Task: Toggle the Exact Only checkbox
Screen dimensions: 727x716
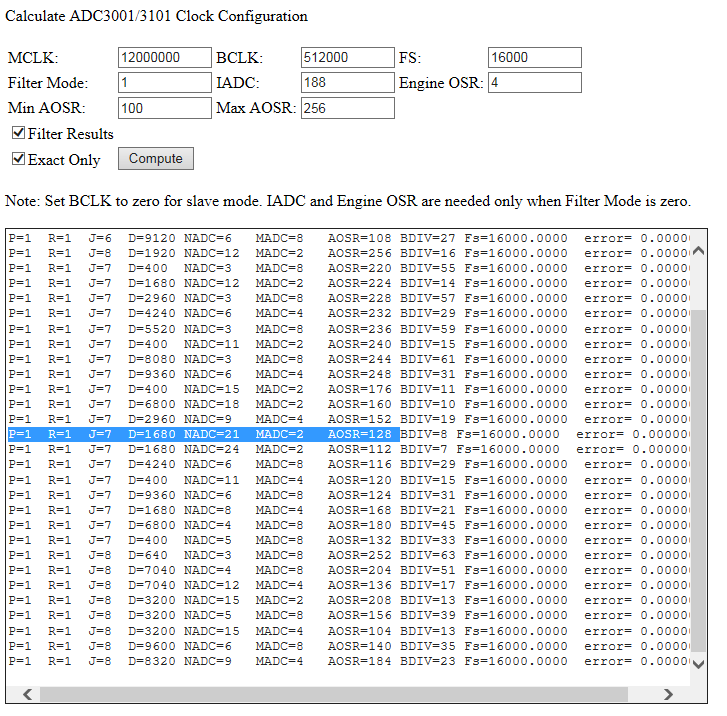Action: pyautogui.click(x=18, y=159)
